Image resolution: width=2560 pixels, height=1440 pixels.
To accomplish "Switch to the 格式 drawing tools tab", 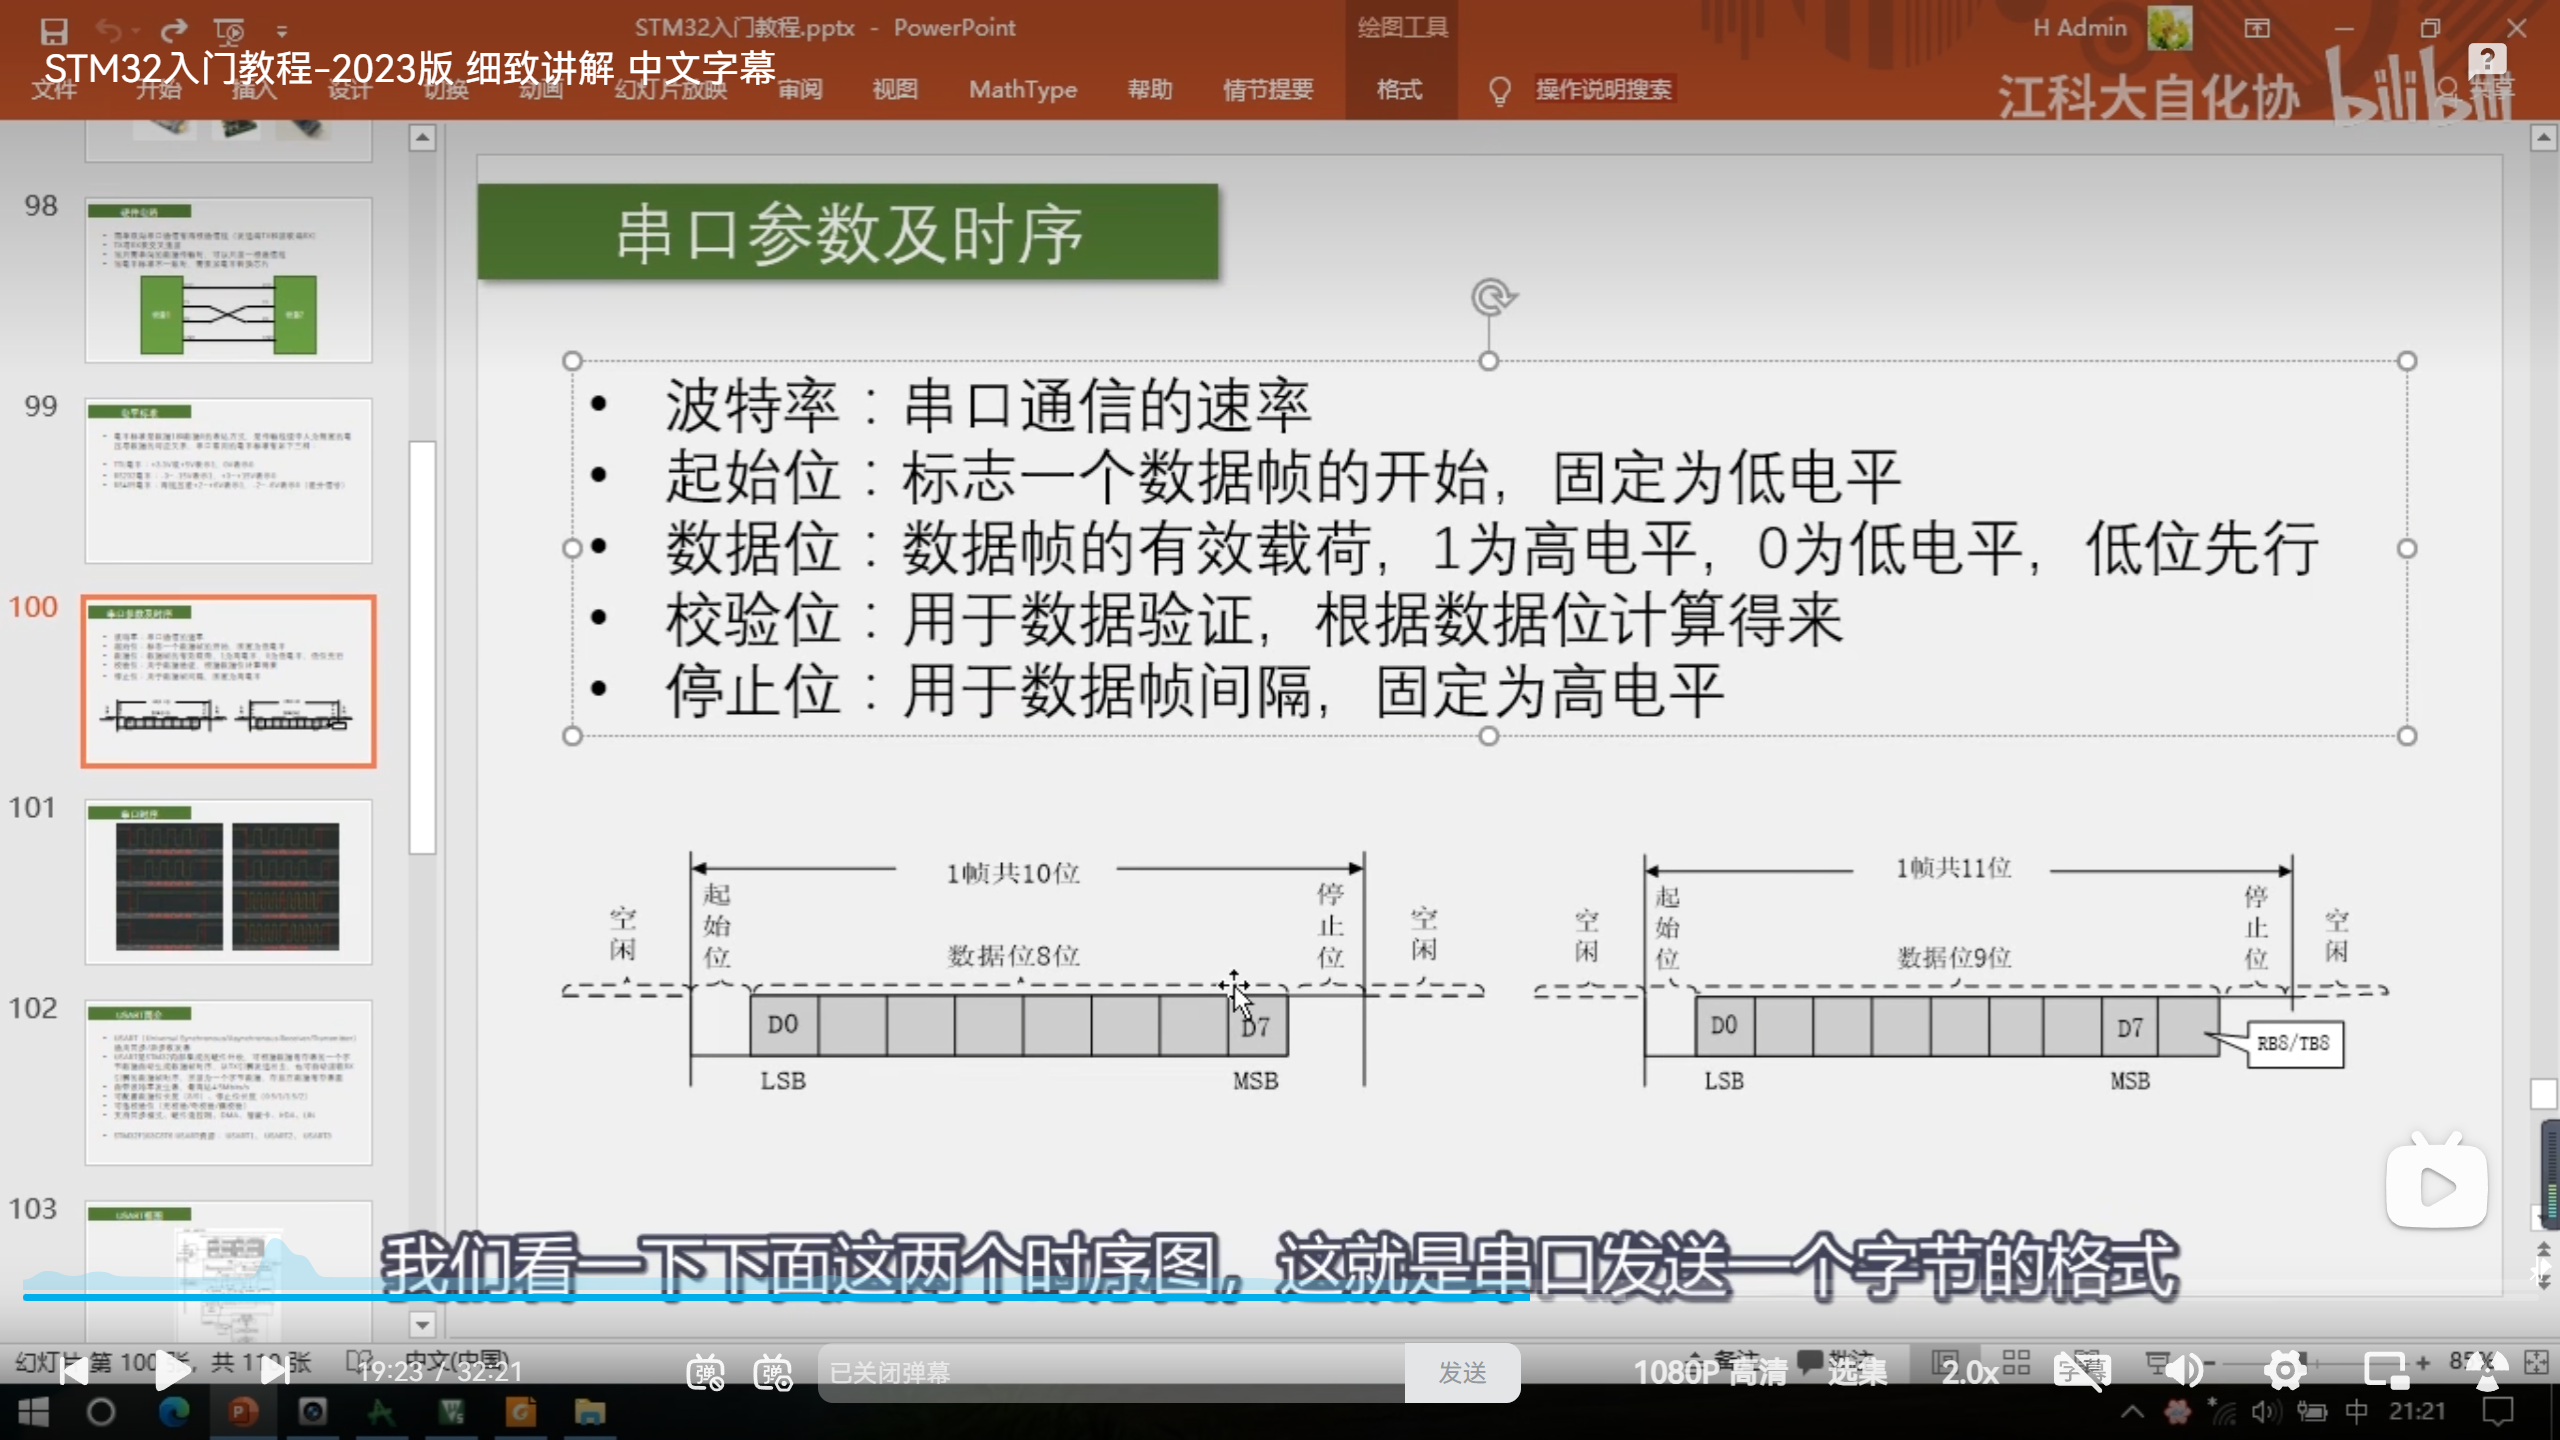I will (x=1399, y=90).
